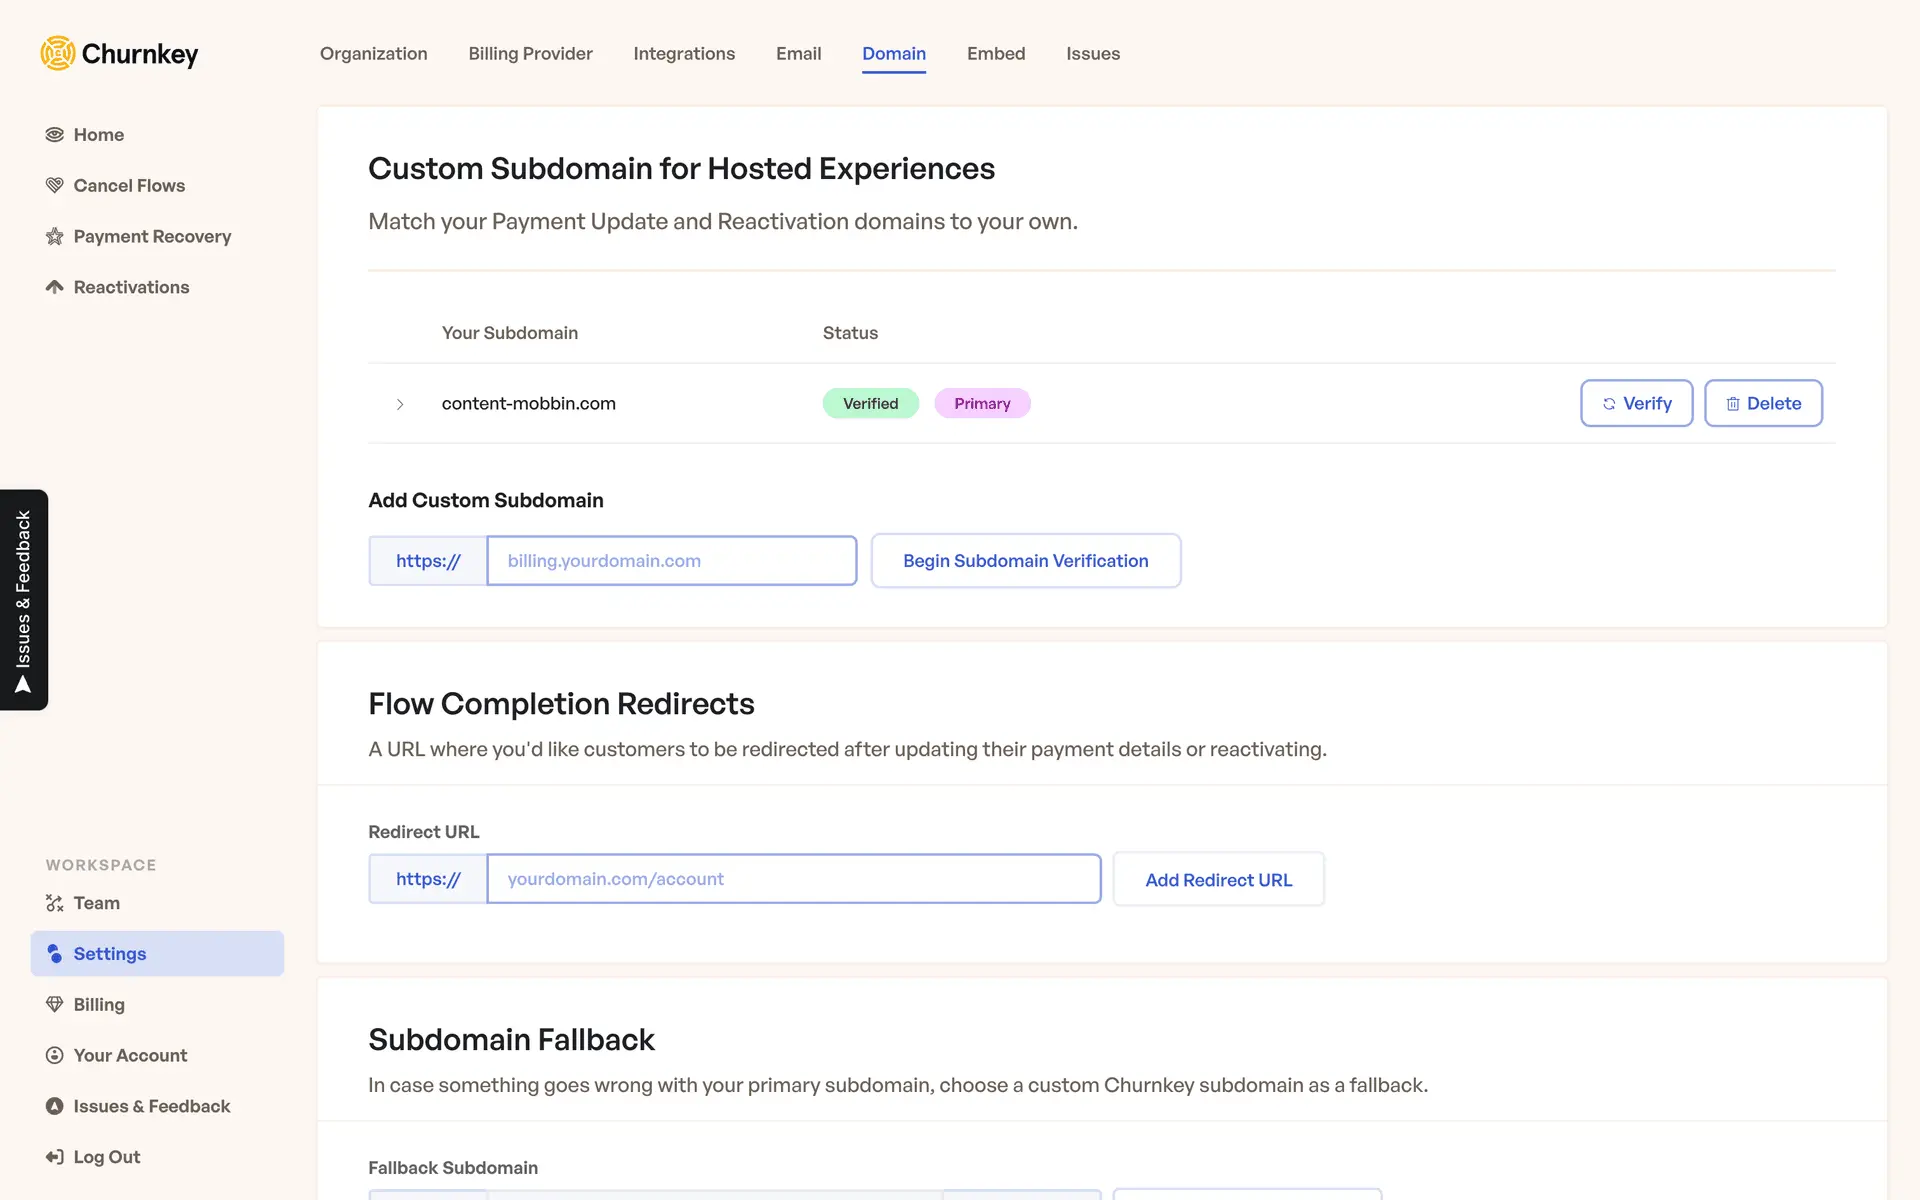Click the Log Out icon
The height and width of the screenshot is (1200, 1920).
tap(55, 1158)
